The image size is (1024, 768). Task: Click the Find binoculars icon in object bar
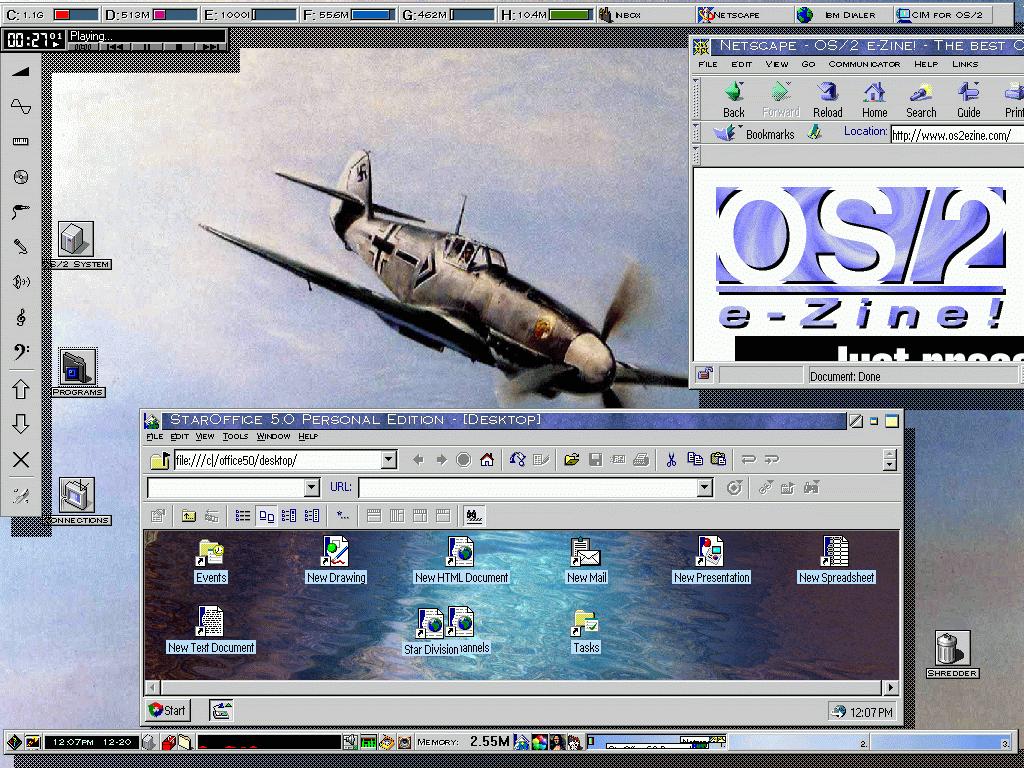tap(474, 516)
